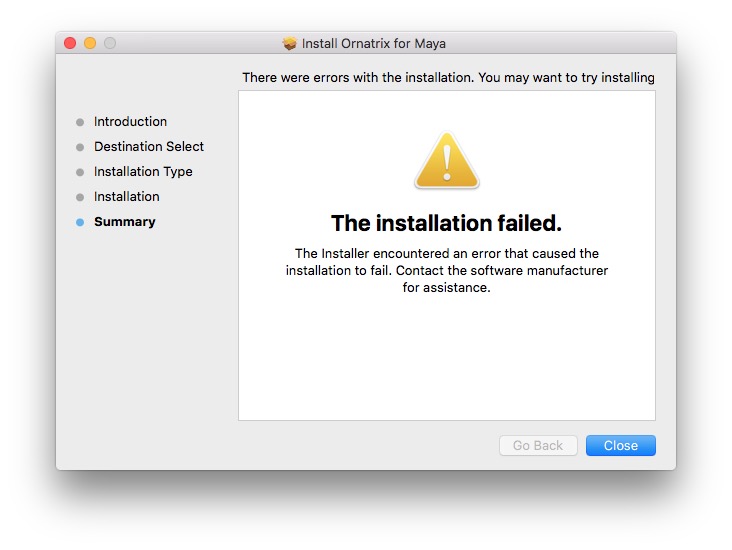This screenshot has width=732, height=550.
Task: Click the blue Summary step bullet
Action: [80, 222]
